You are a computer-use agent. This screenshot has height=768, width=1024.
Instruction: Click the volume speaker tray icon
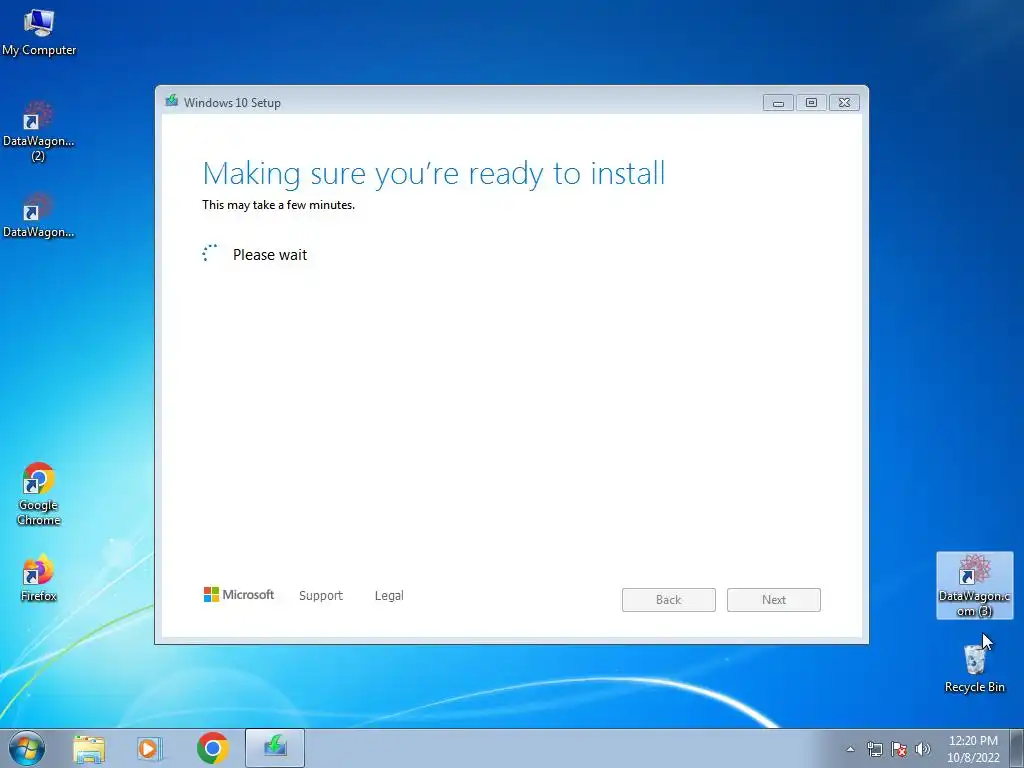click(922, 749)
